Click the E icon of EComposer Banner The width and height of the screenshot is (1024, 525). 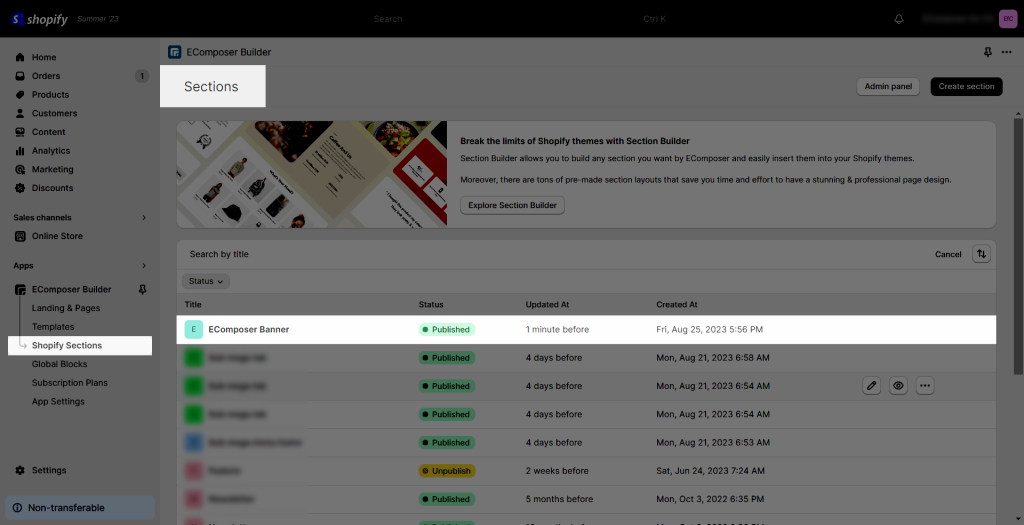coord(193,329)
